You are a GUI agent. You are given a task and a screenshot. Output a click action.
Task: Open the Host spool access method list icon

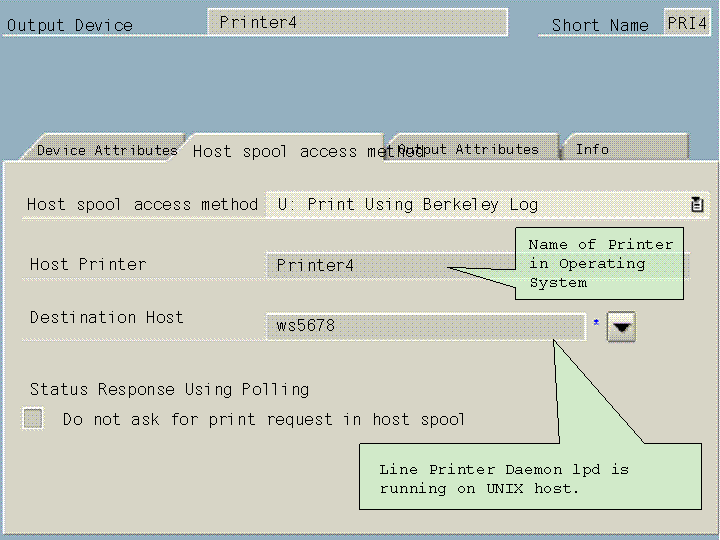tap(697, 204)
